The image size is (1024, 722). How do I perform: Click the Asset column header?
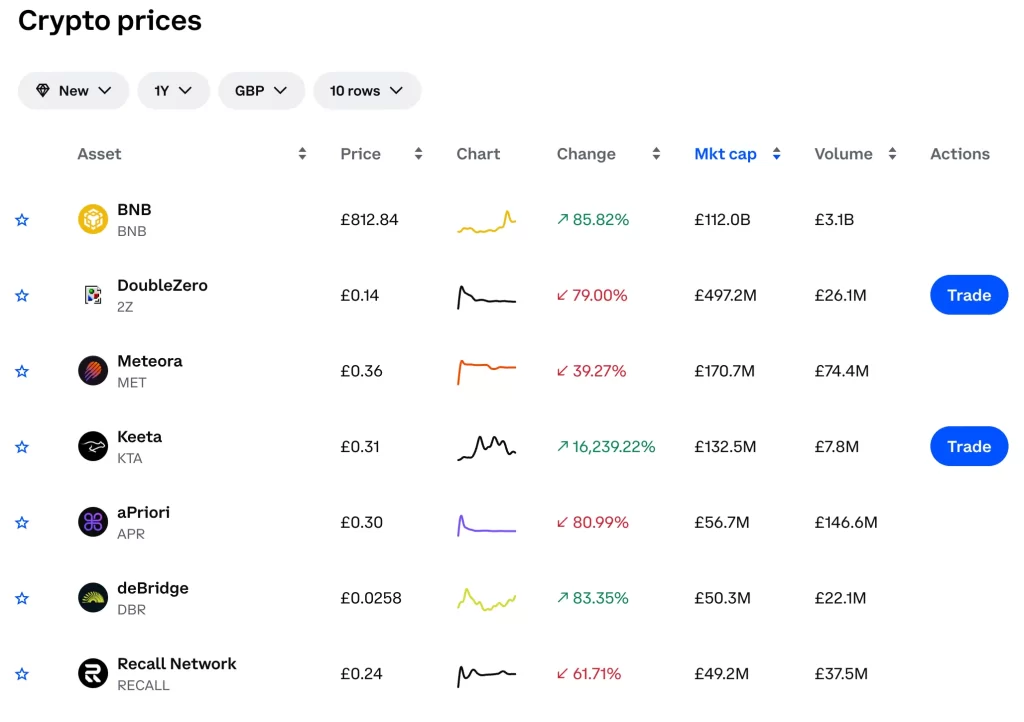99,154
